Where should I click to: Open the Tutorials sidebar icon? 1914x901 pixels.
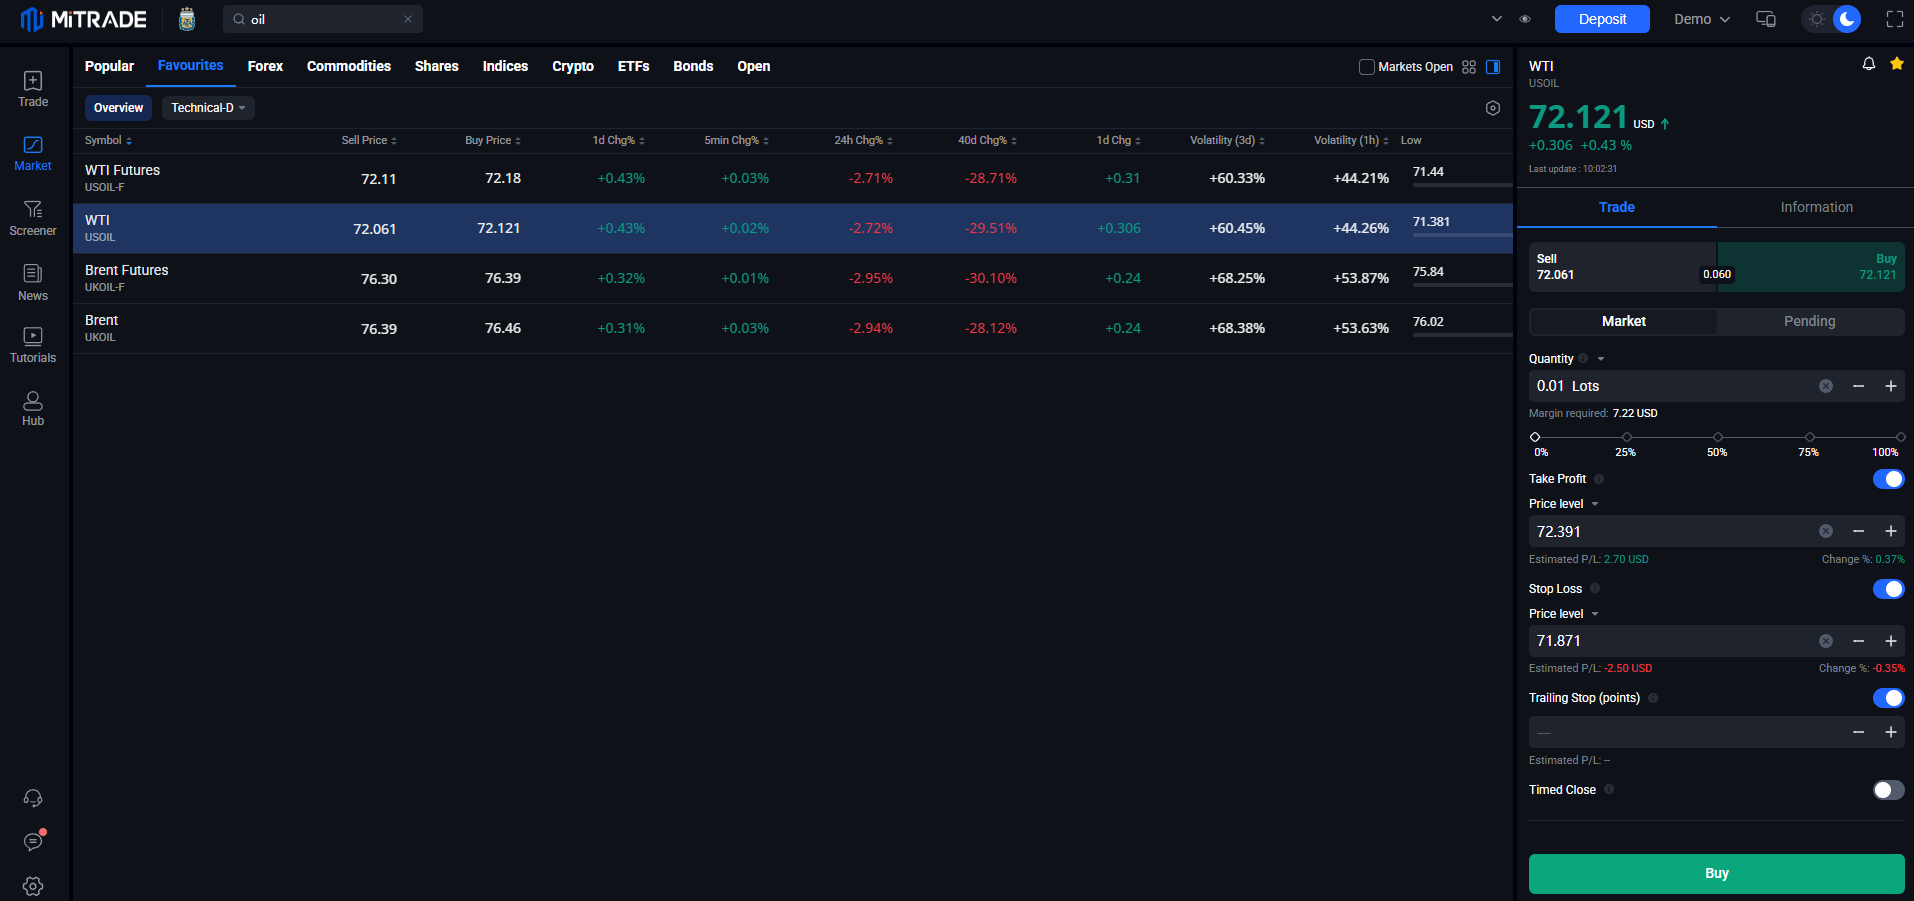pyautogui.click(x=32, y=344)
